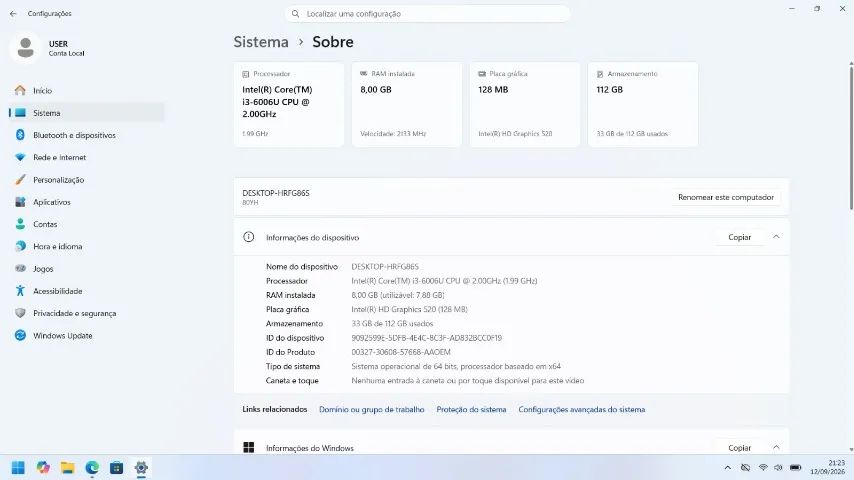The image size is (854, 480).
Task: Copy Windows information with Copiar
Action: [740, 448]
